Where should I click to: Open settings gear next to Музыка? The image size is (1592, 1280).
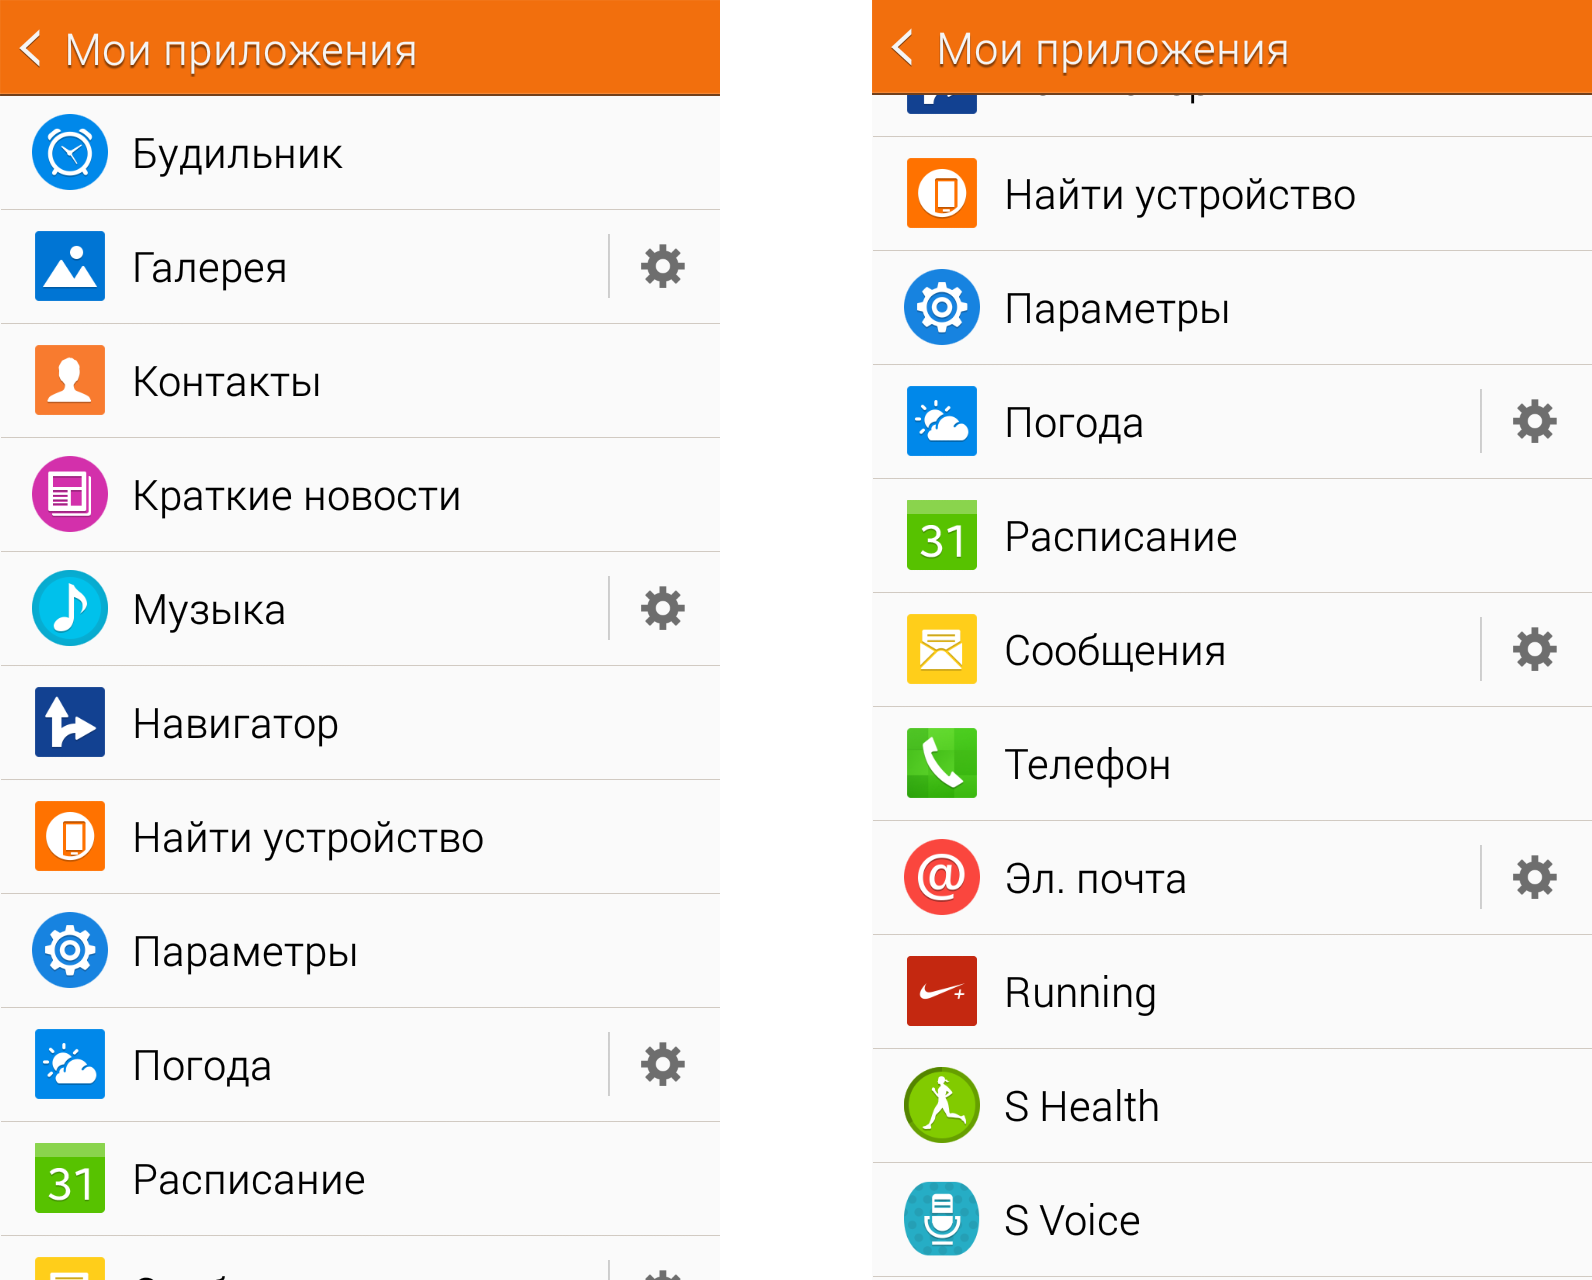663,608
